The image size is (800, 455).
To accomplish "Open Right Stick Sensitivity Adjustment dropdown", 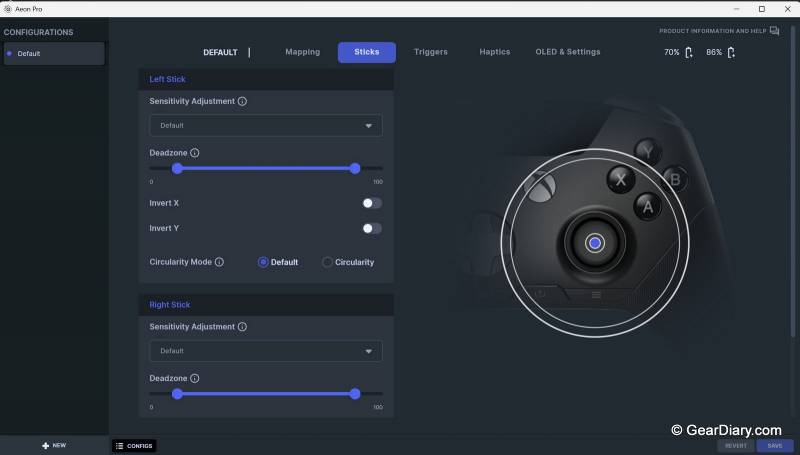I will click(x=266, y=351).
